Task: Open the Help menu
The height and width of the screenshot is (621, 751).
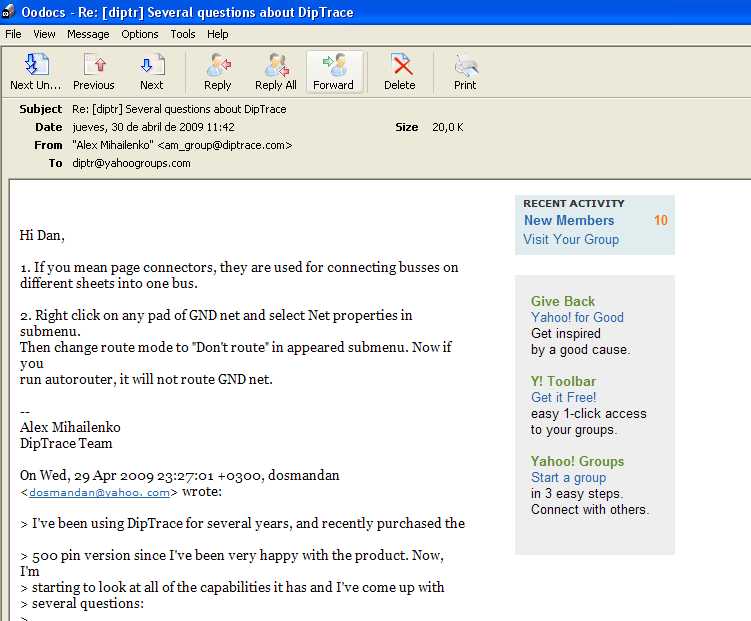Action: [217, 34]
